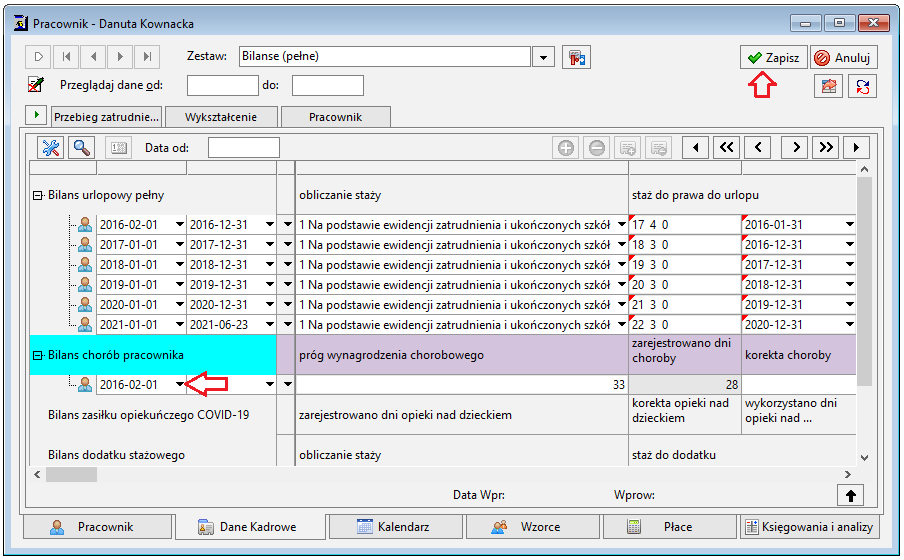Open obliczanie staży dropdown in 2021-01-01 row
The width and height of the screenshot is (904, 560).
622,325
